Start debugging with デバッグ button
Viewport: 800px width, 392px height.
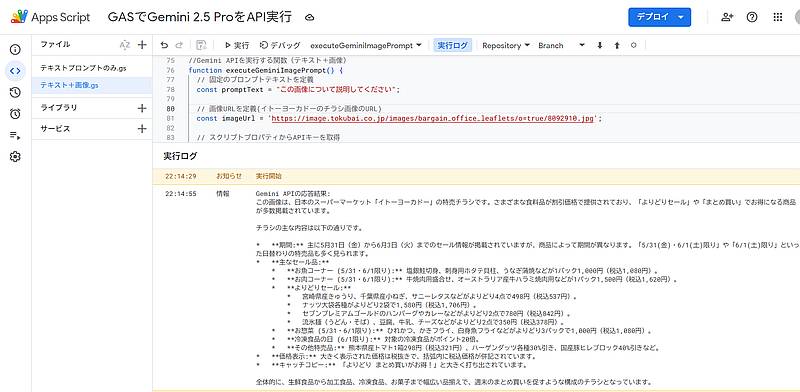tap(280, 45)
